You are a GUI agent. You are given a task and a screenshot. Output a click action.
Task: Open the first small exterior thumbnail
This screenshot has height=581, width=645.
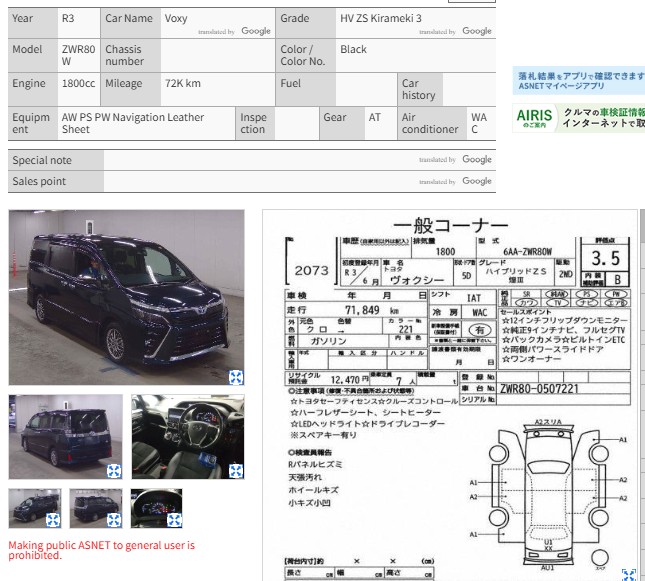[35, 508]
